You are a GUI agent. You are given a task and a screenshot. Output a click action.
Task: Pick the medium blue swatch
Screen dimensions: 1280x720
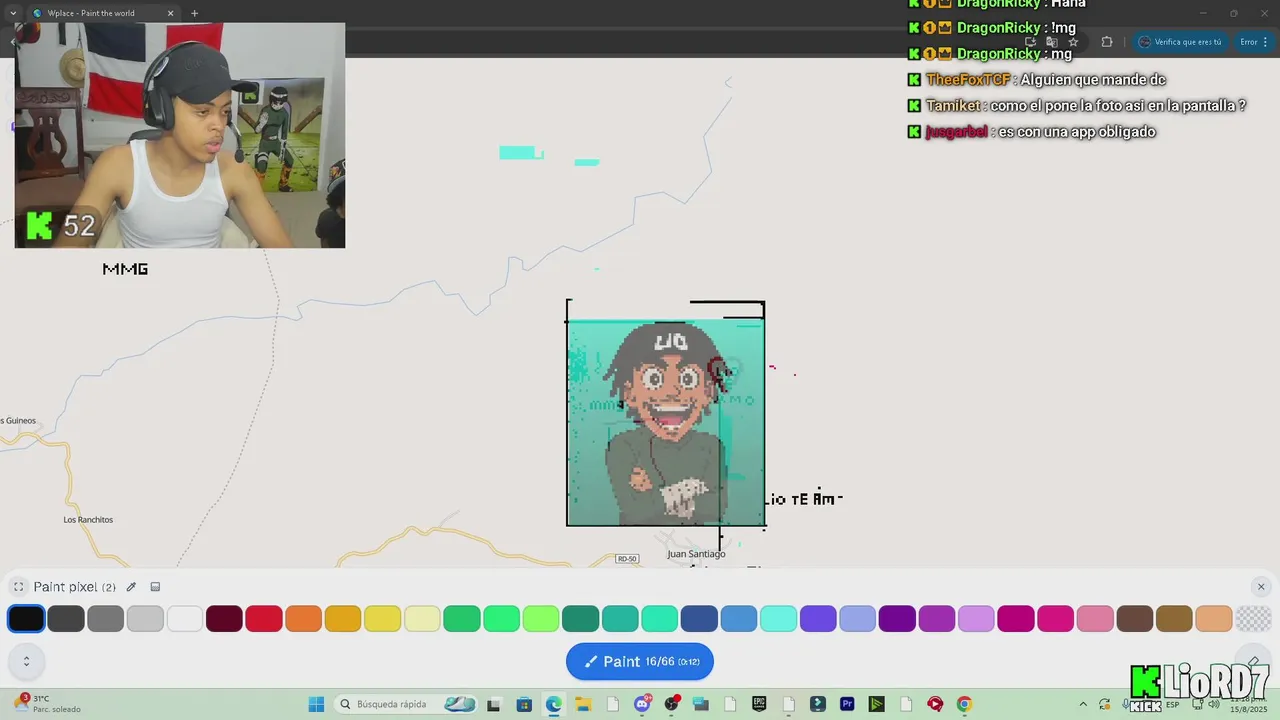(739, 619)
